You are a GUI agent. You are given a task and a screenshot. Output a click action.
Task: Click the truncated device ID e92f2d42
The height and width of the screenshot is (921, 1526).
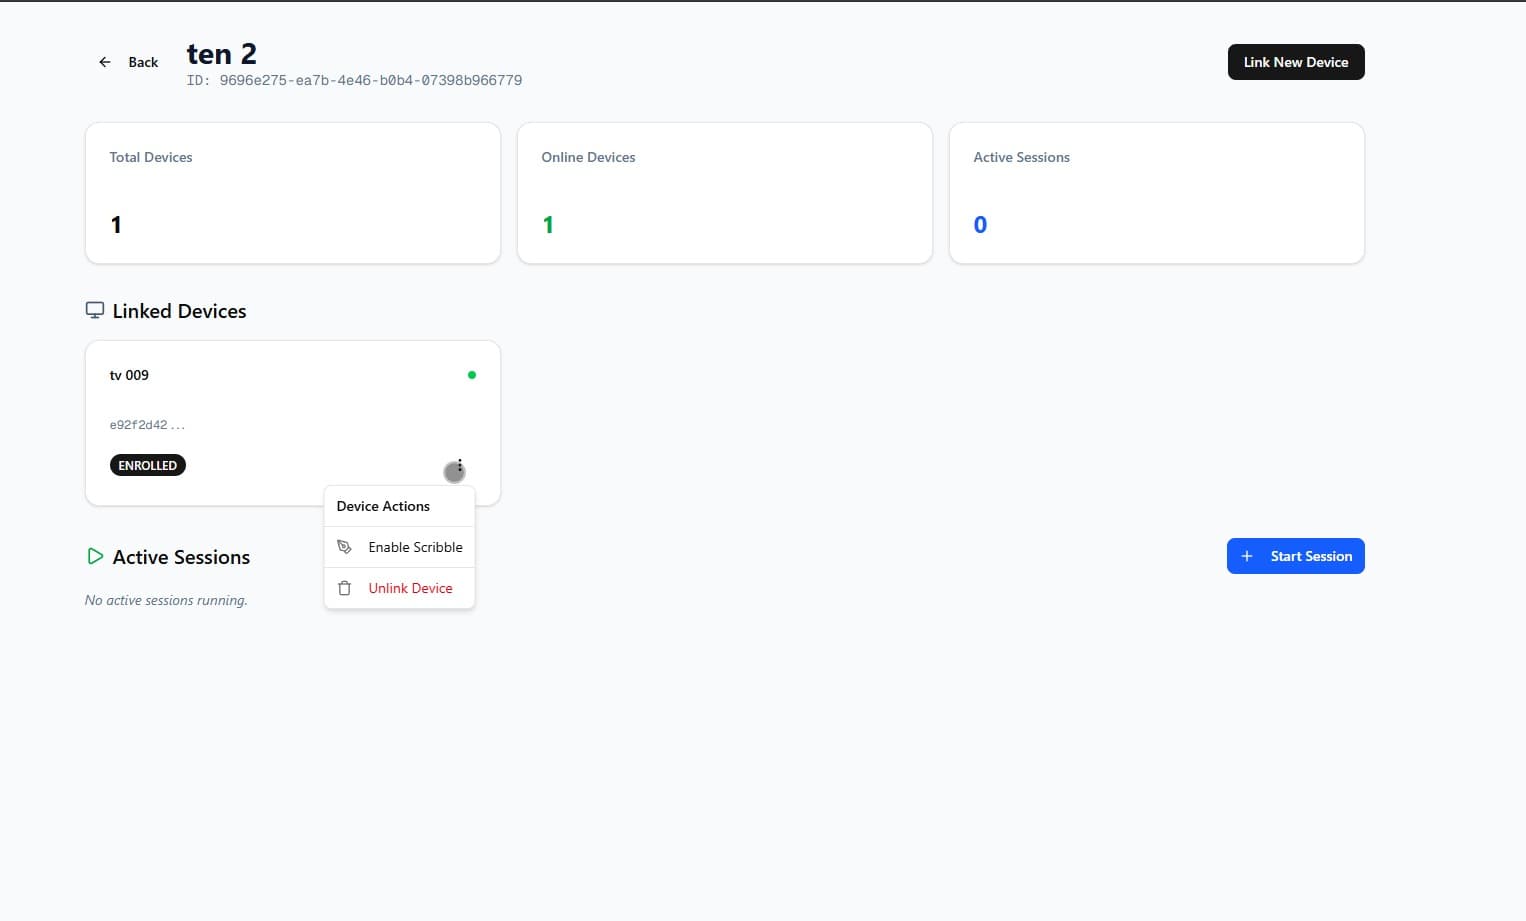[146, 424]
